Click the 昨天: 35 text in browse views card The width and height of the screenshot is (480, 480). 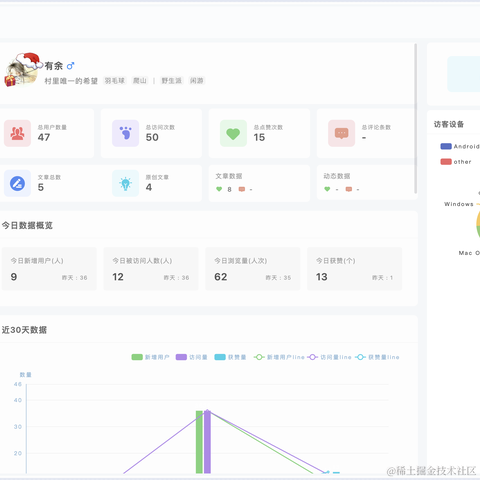278,278
